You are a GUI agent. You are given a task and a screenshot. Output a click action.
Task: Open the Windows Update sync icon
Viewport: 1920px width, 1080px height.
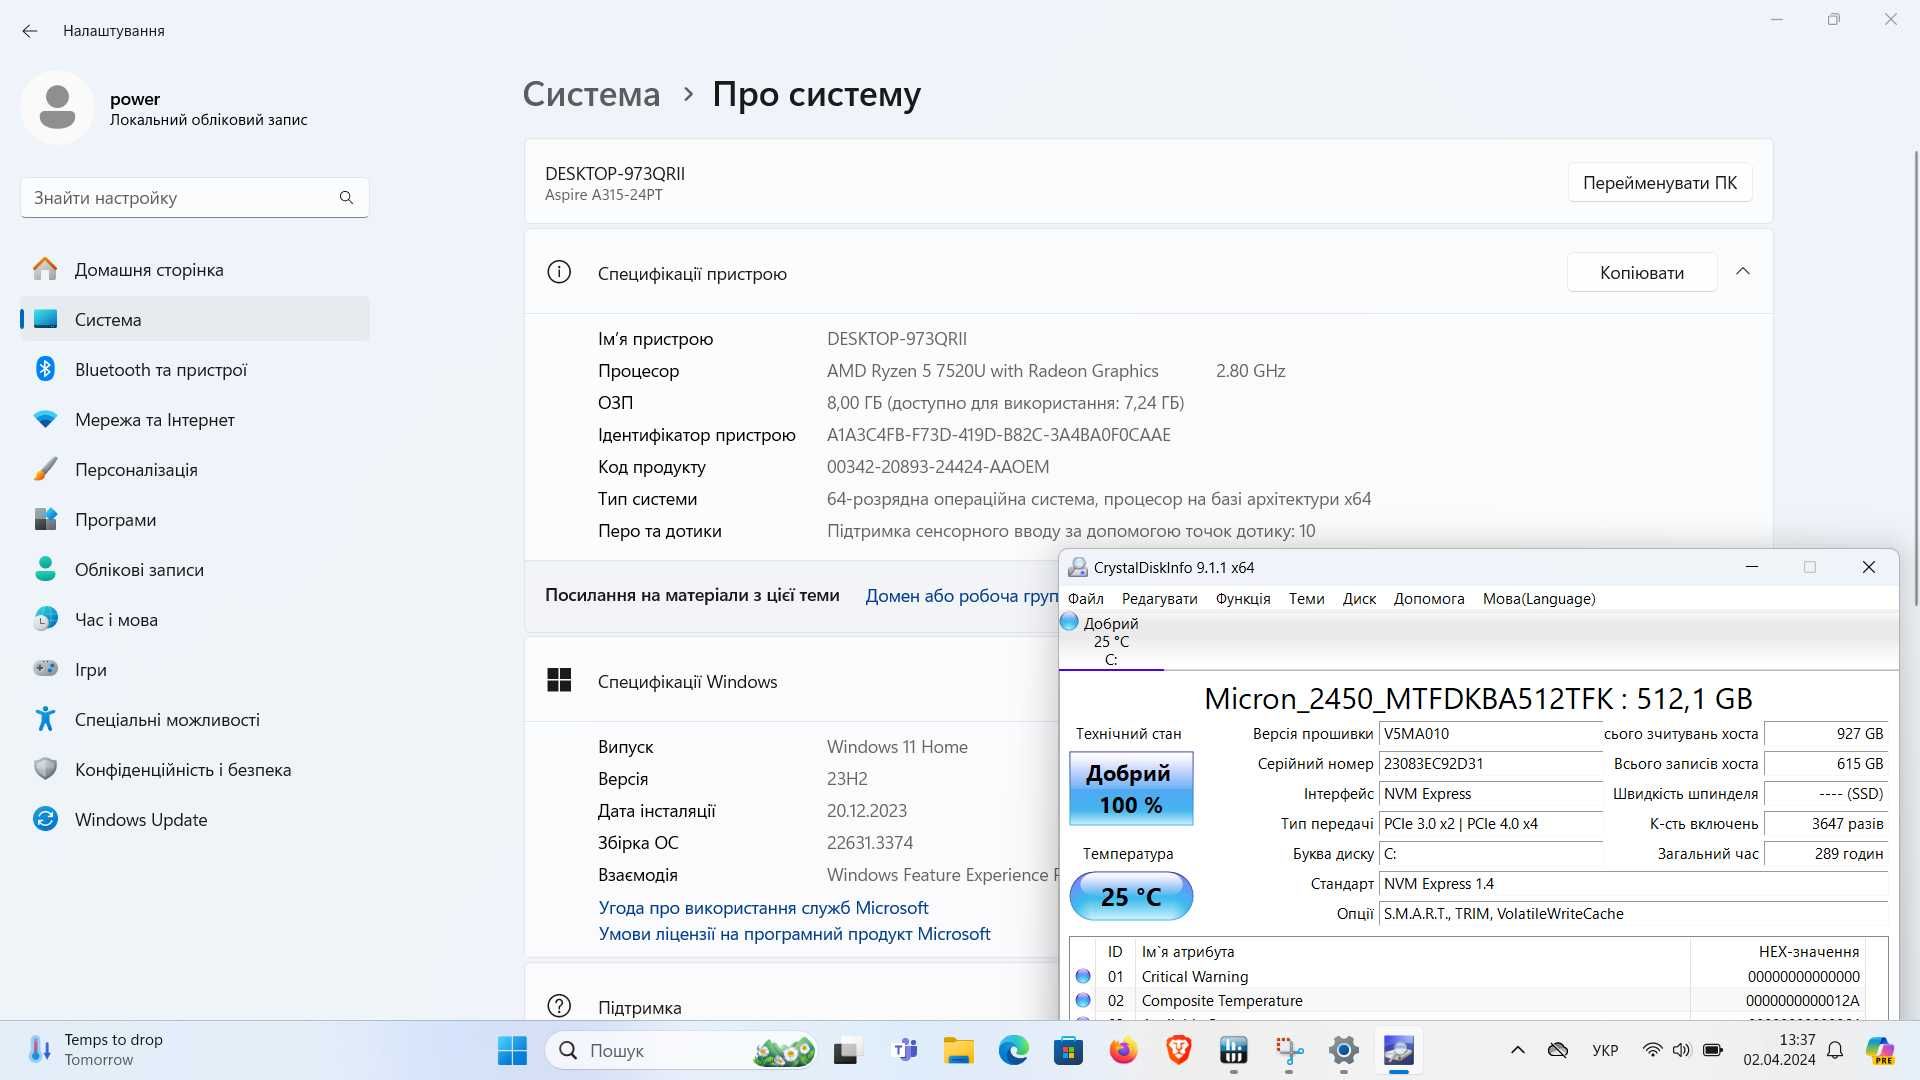pyautogui.click(x=45, y=820)
